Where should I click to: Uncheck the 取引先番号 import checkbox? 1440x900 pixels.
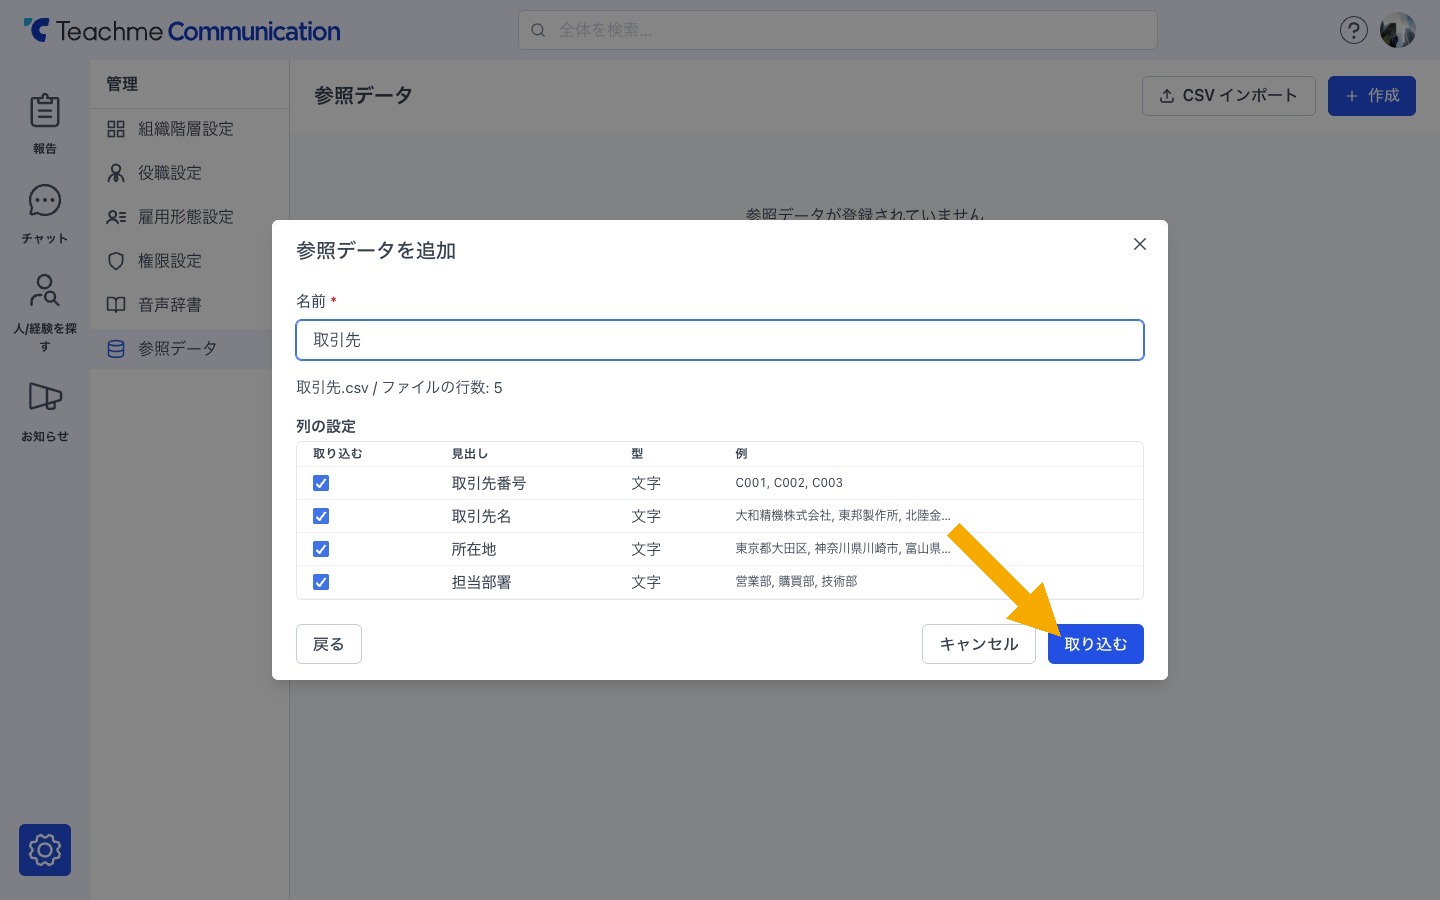(321, 483)
